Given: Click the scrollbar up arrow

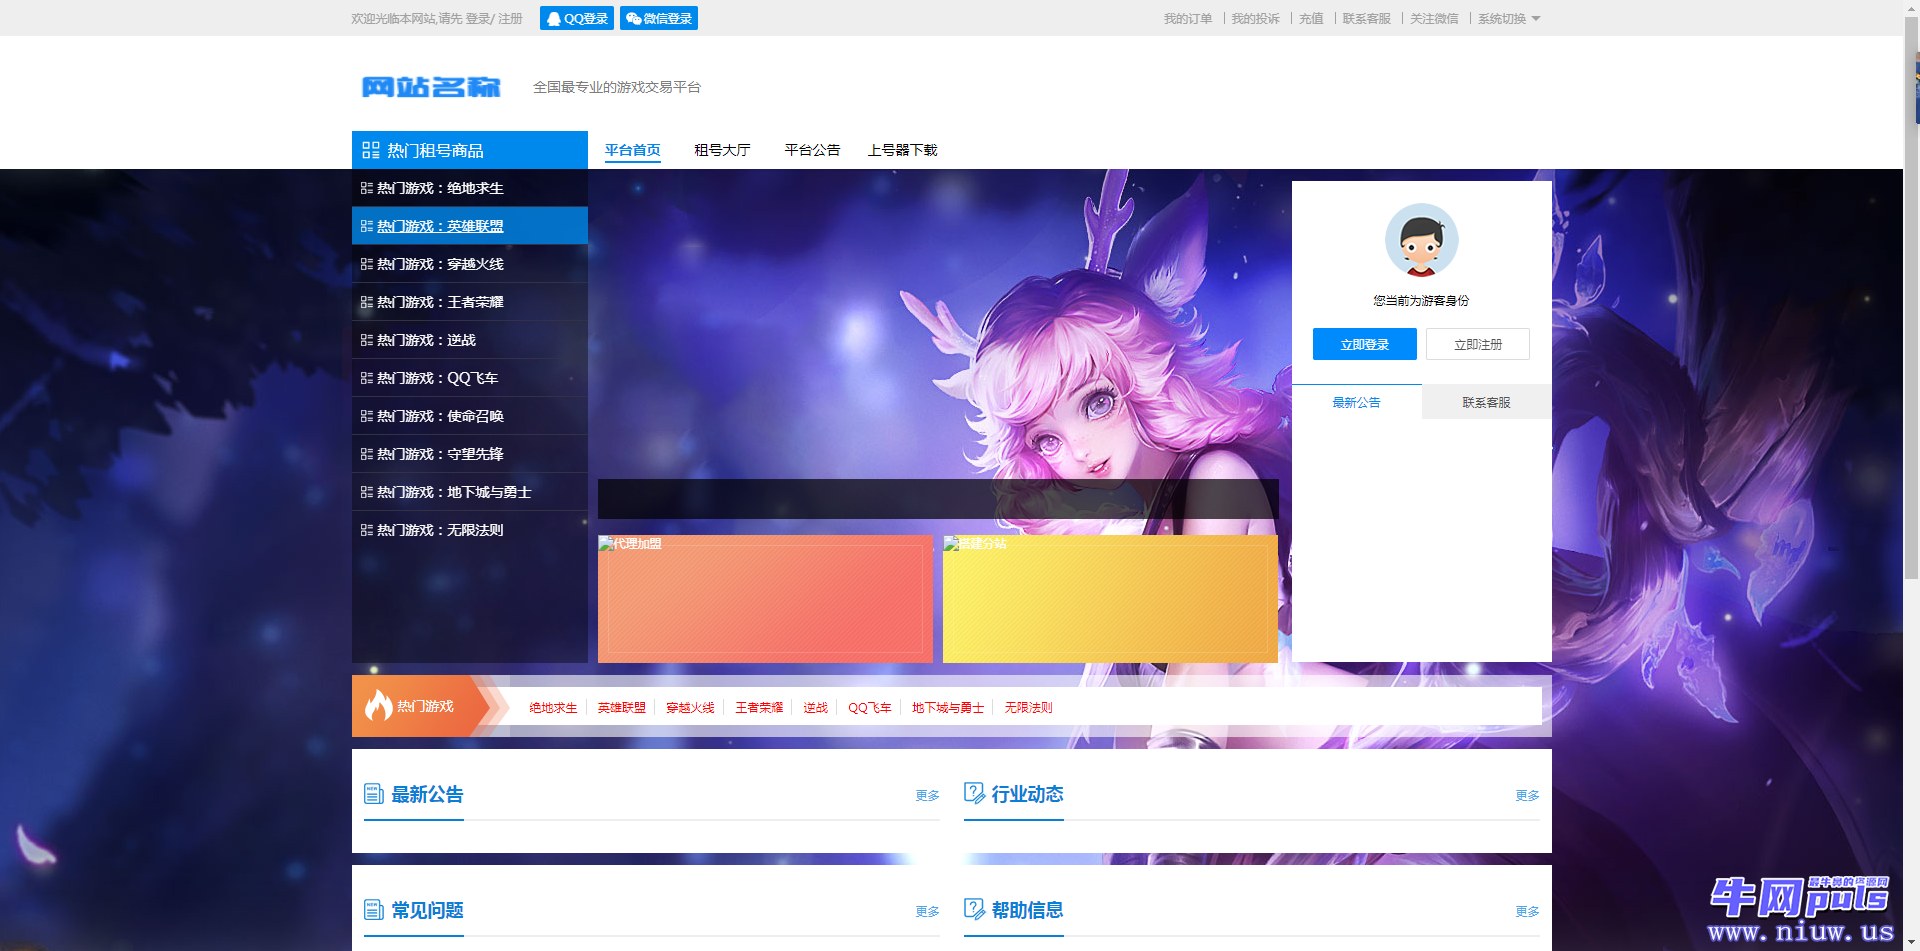Looking at the screenshot, I should (x=1911, y=8).
